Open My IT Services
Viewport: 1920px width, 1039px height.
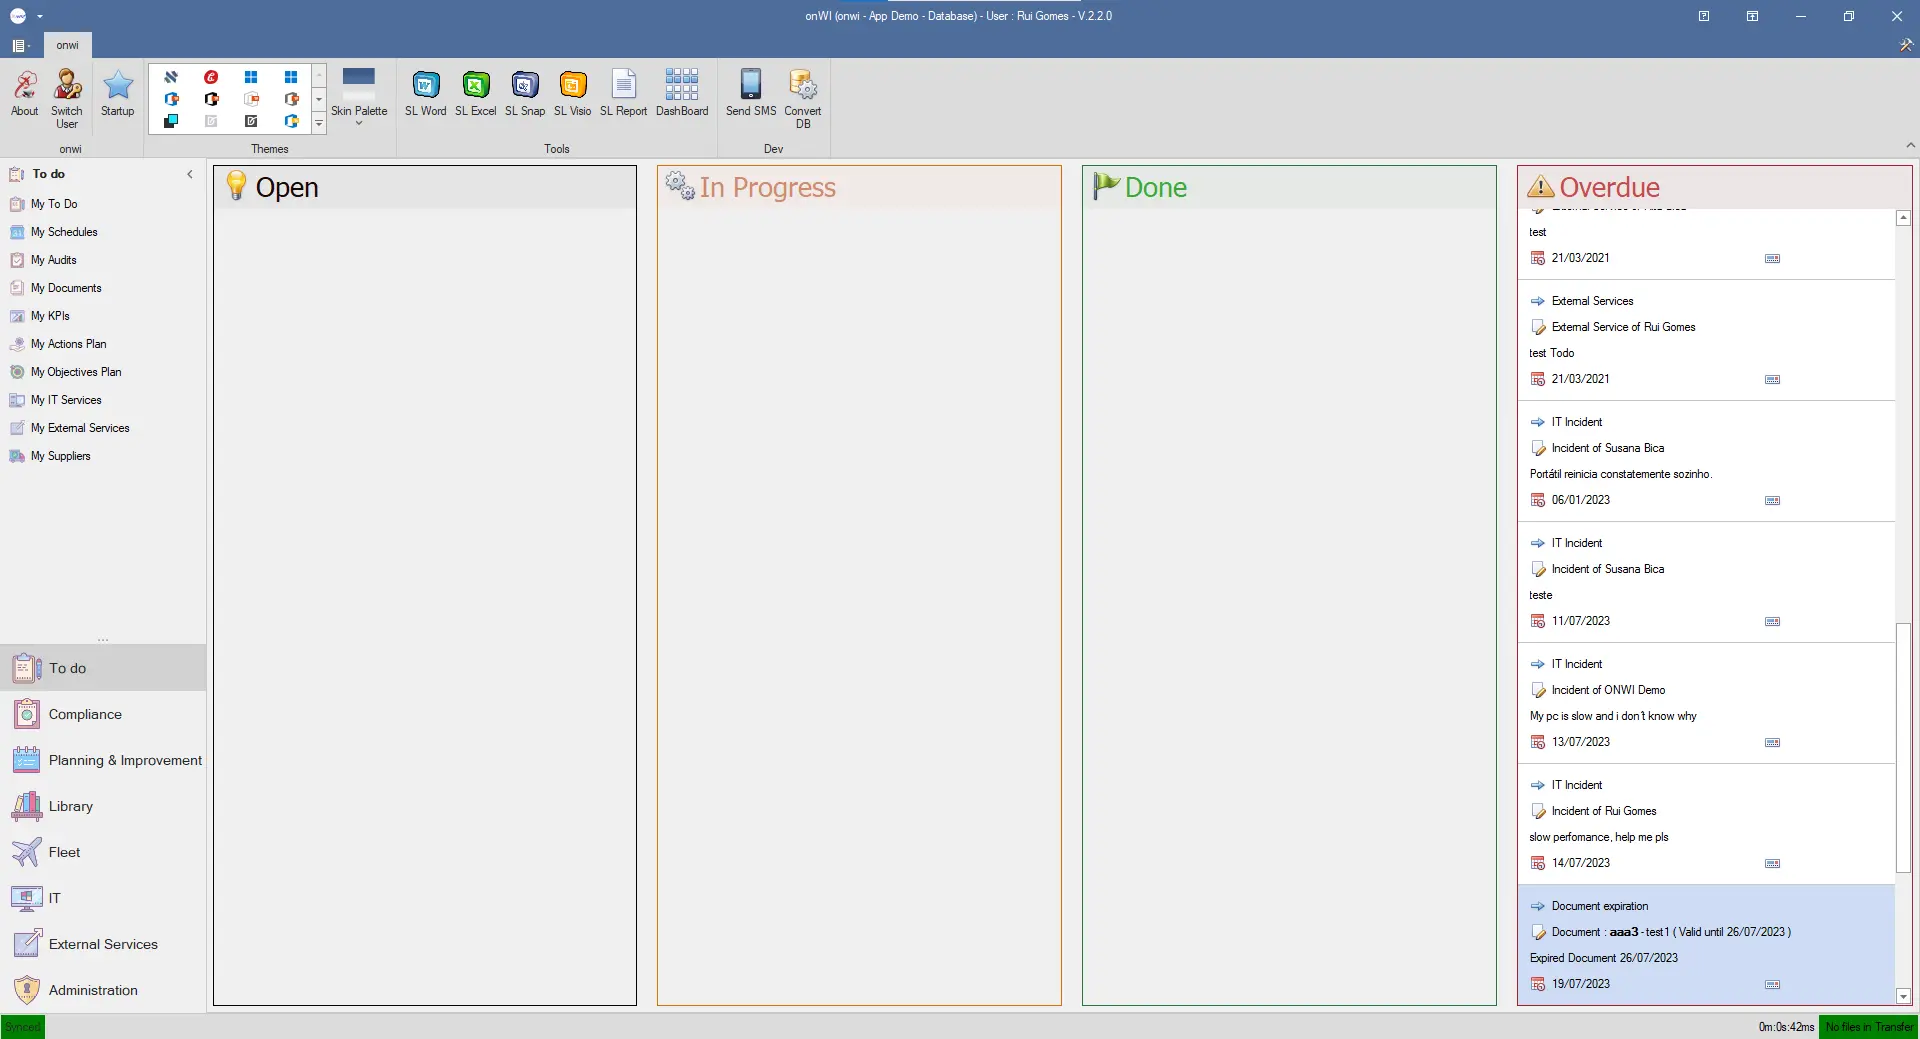(66, 400)
